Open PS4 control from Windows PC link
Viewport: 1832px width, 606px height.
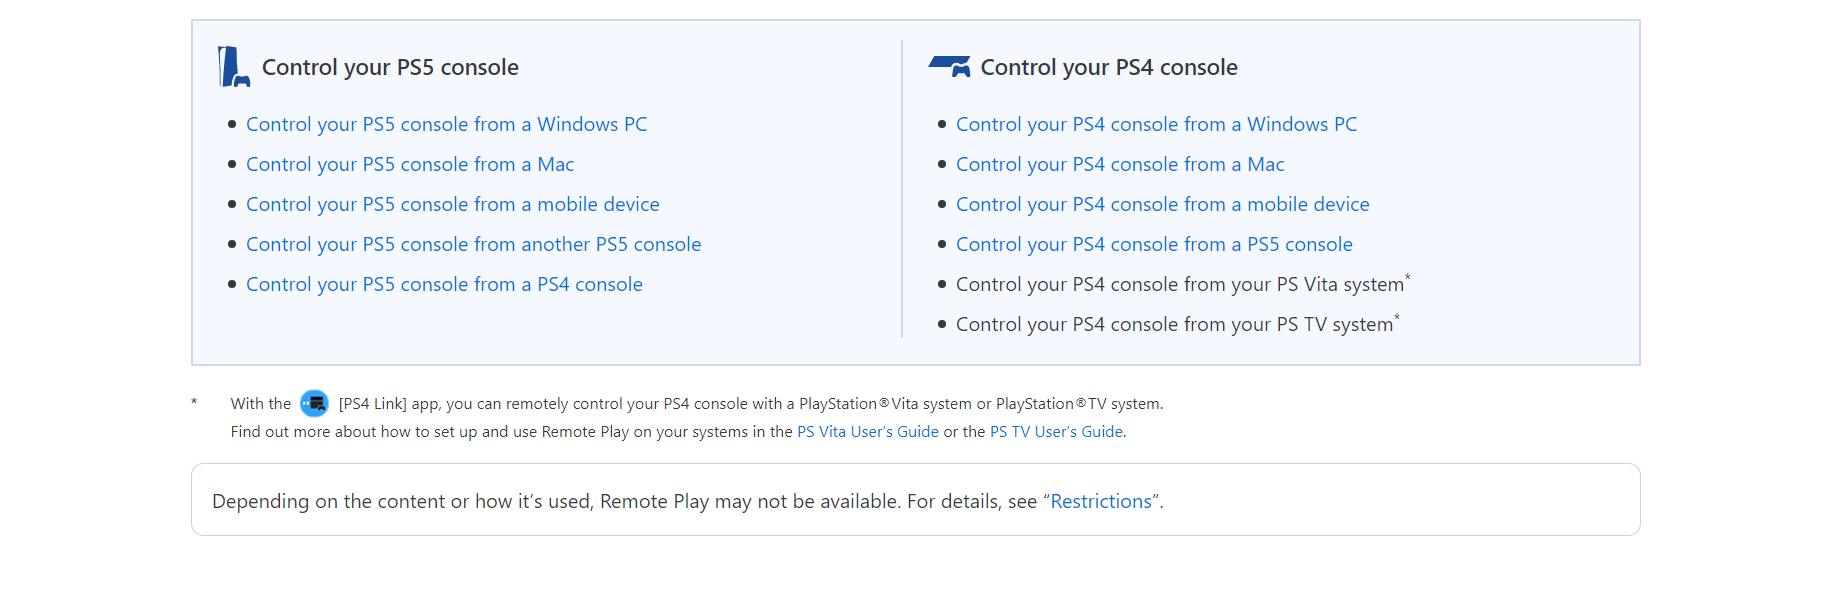(1156, 124)
